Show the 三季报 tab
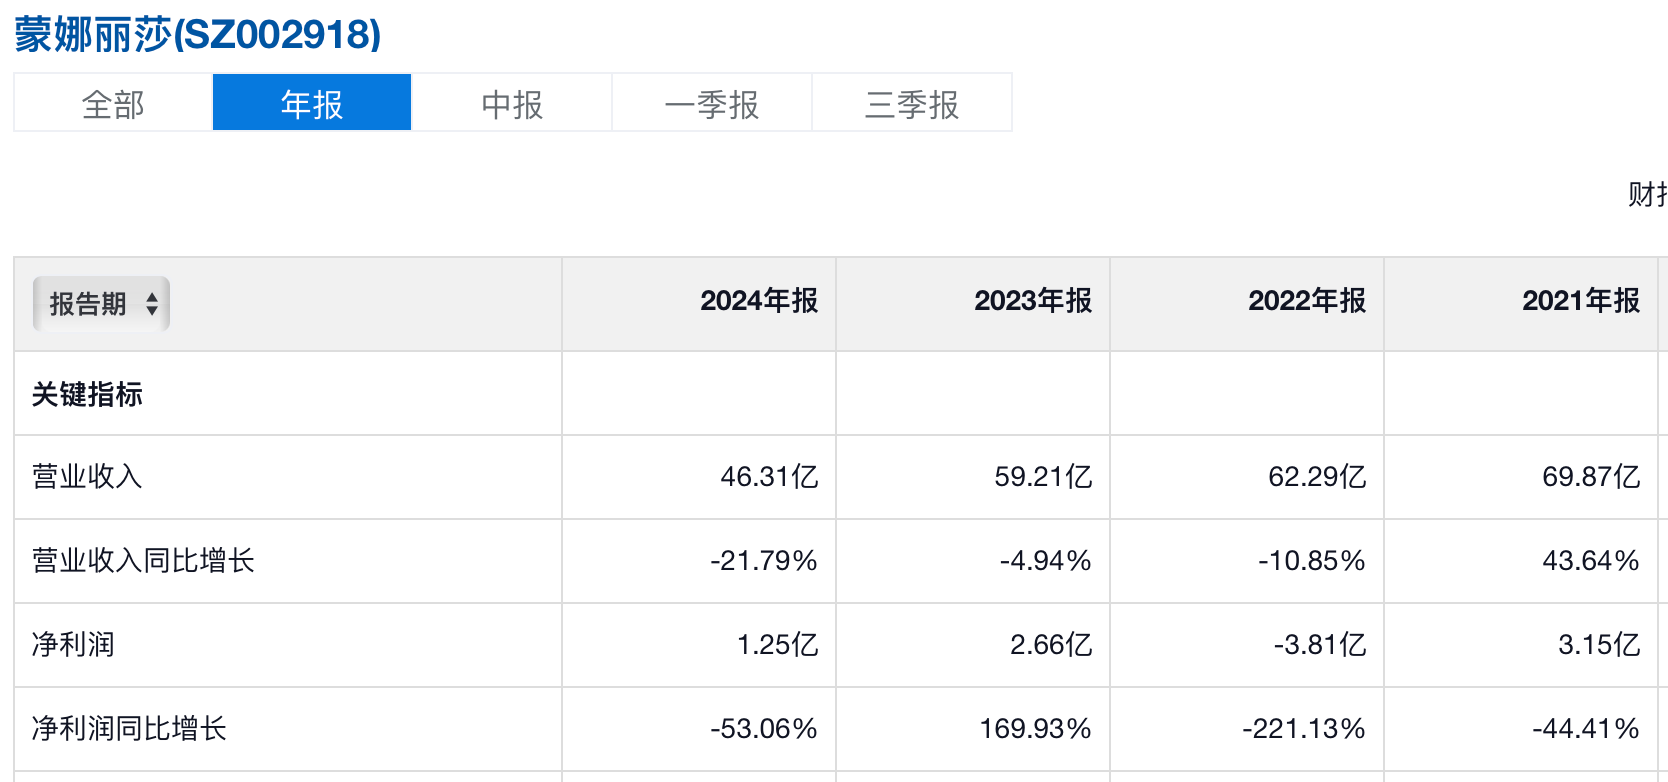The width and height of the screenshot is (1668, 782). pyautogui.click(x=912, y=103)
